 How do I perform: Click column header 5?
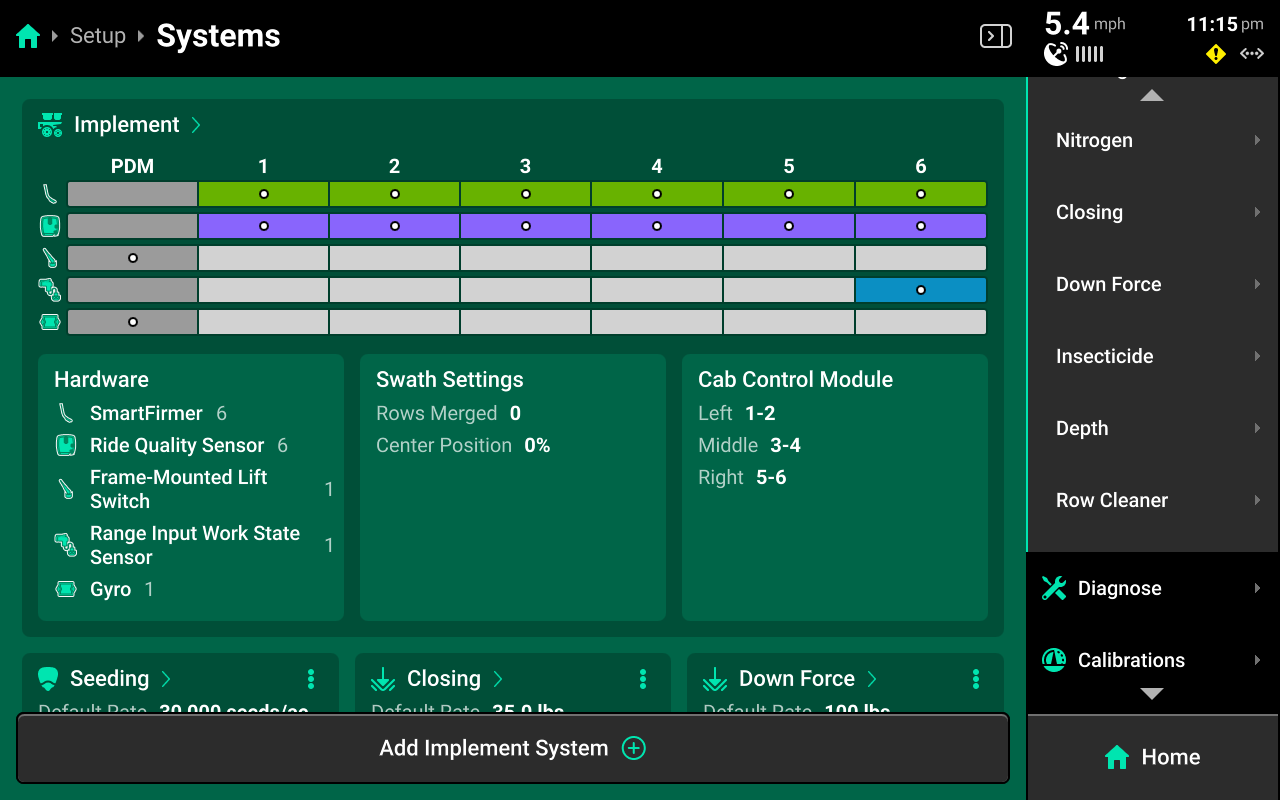click(x=789, y=166)
